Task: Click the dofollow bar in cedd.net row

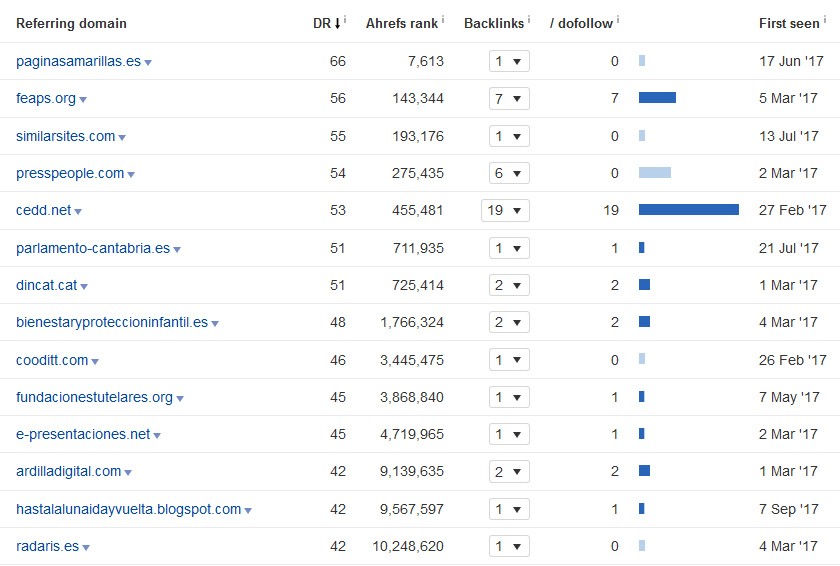Action: [x=689, y=209]
